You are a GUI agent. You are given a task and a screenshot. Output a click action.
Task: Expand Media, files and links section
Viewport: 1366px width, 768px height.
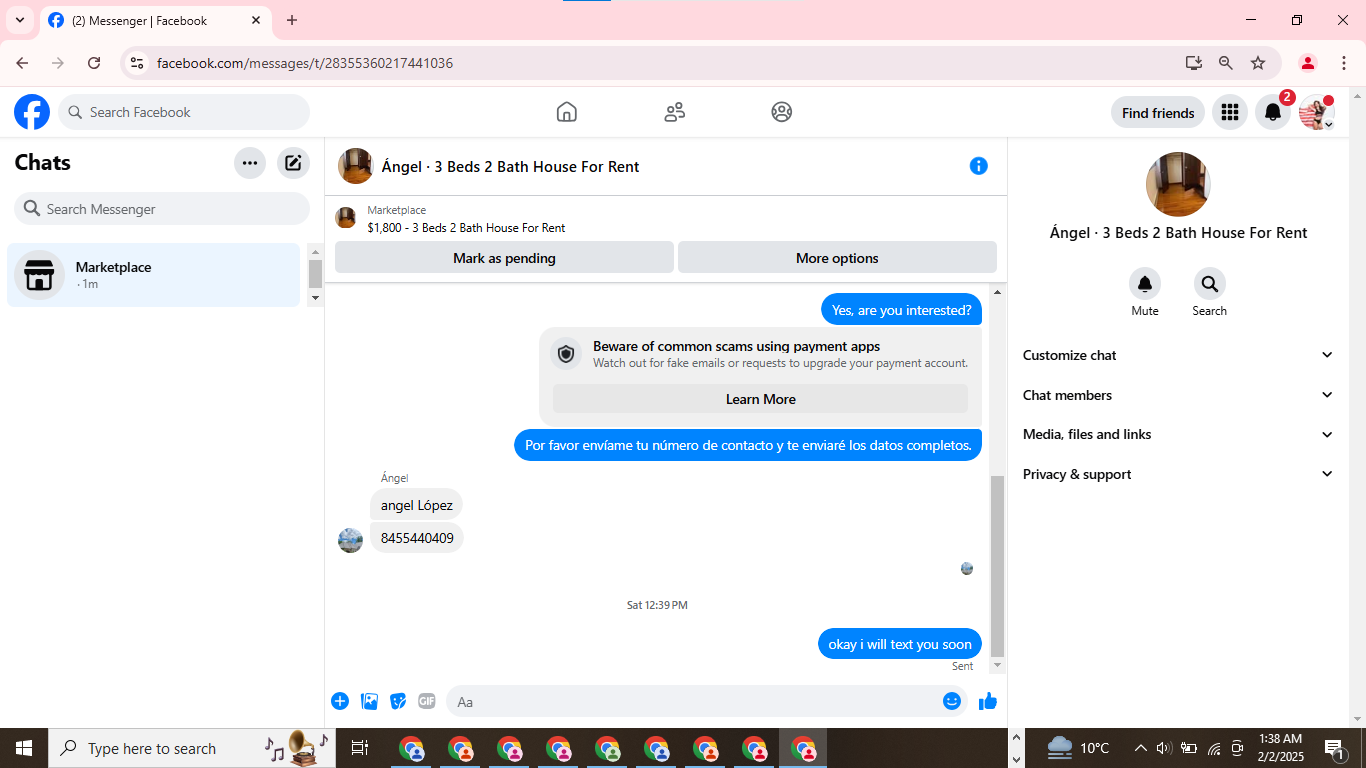[x=1178, y=434]
